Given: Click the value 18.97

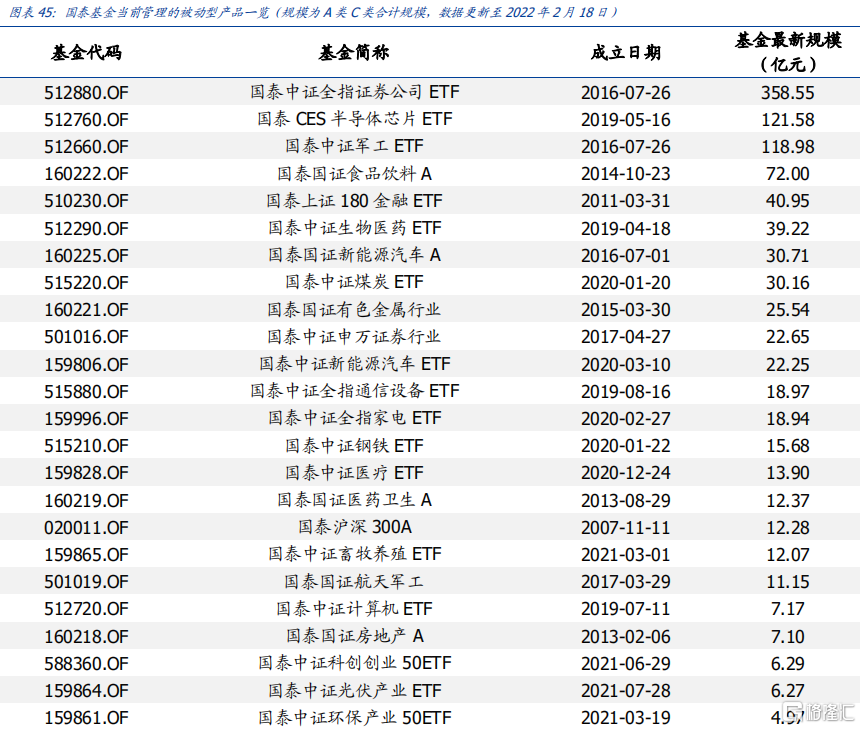Looking at the screenshot, I should point(787,391).
